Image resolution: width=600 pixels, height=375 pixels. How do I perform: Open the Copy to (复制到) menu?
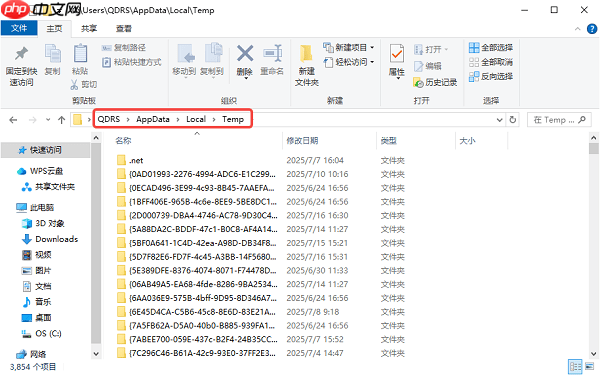tap(212, 60)
